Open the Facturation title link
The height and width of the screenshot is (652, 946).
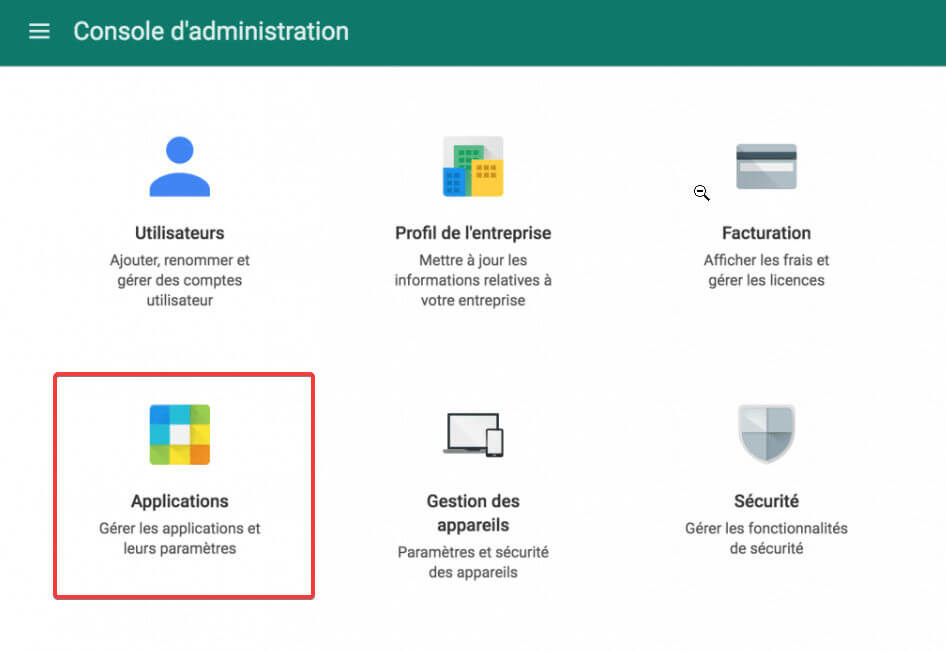766,233
